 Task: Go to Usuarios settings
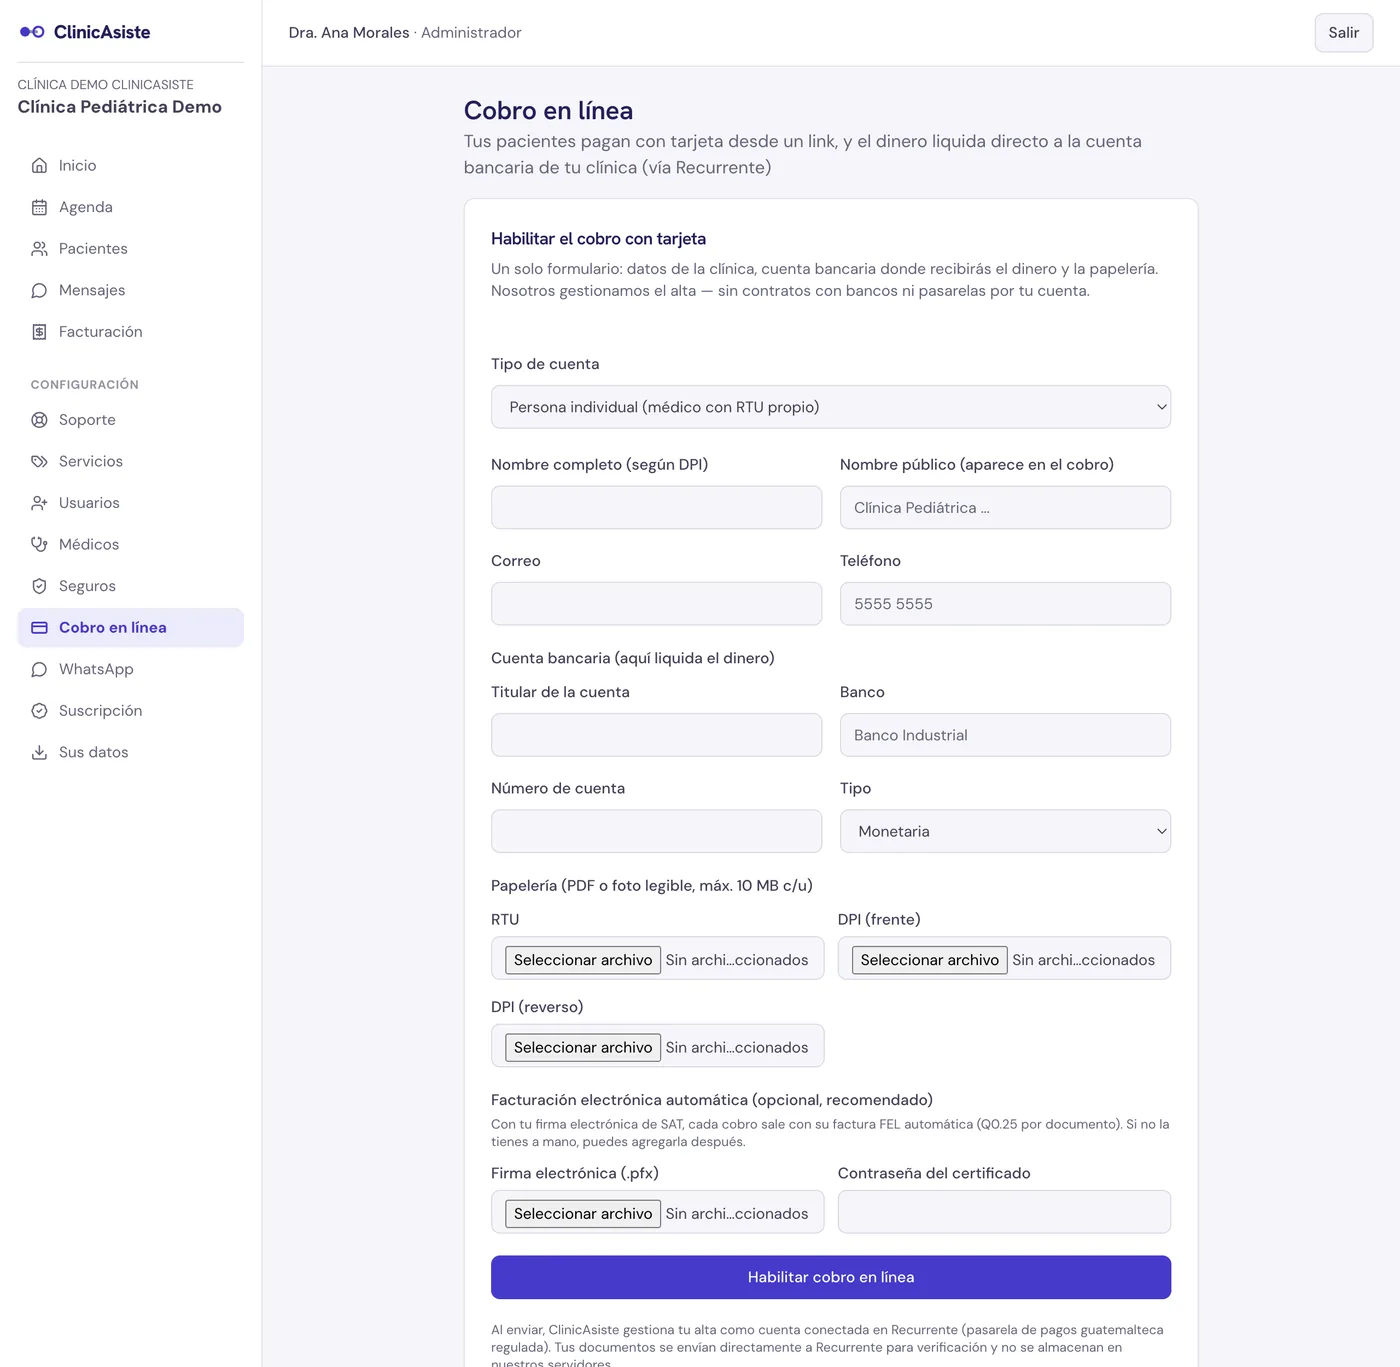pyautogui.click(x=131, y=503)
